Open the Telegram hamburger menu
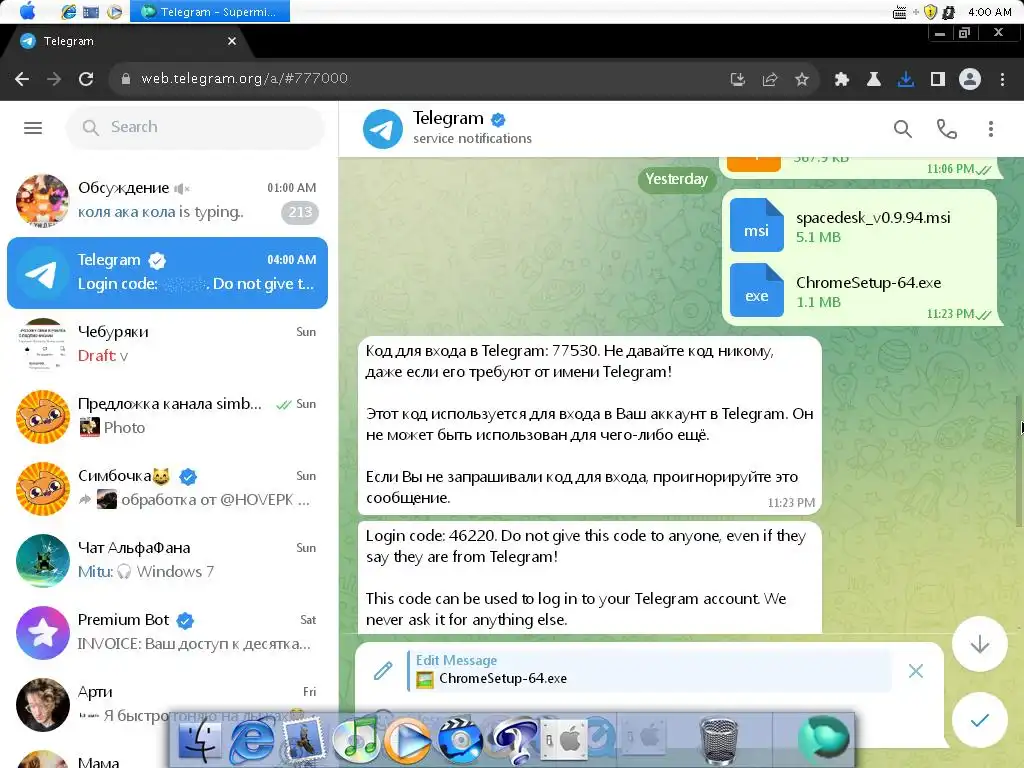 (x=33, y=127)
